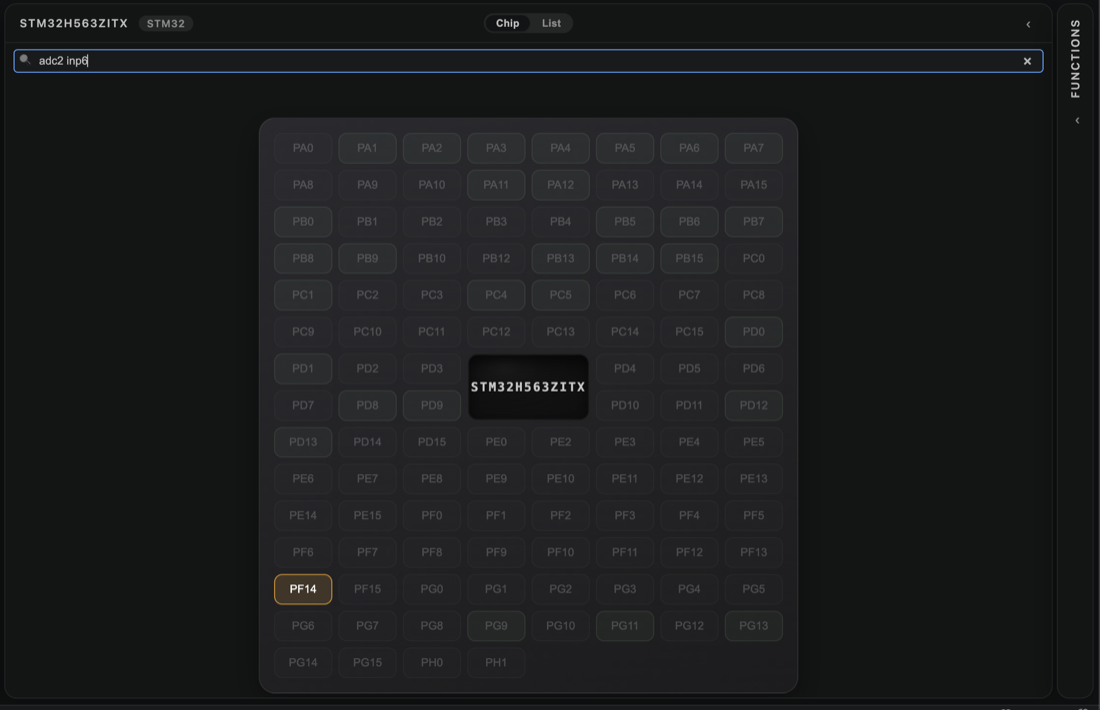The width and height of the screenshot is (1100, 710).
Task: Click the search magnifier icon
Action: pos(25,60)
